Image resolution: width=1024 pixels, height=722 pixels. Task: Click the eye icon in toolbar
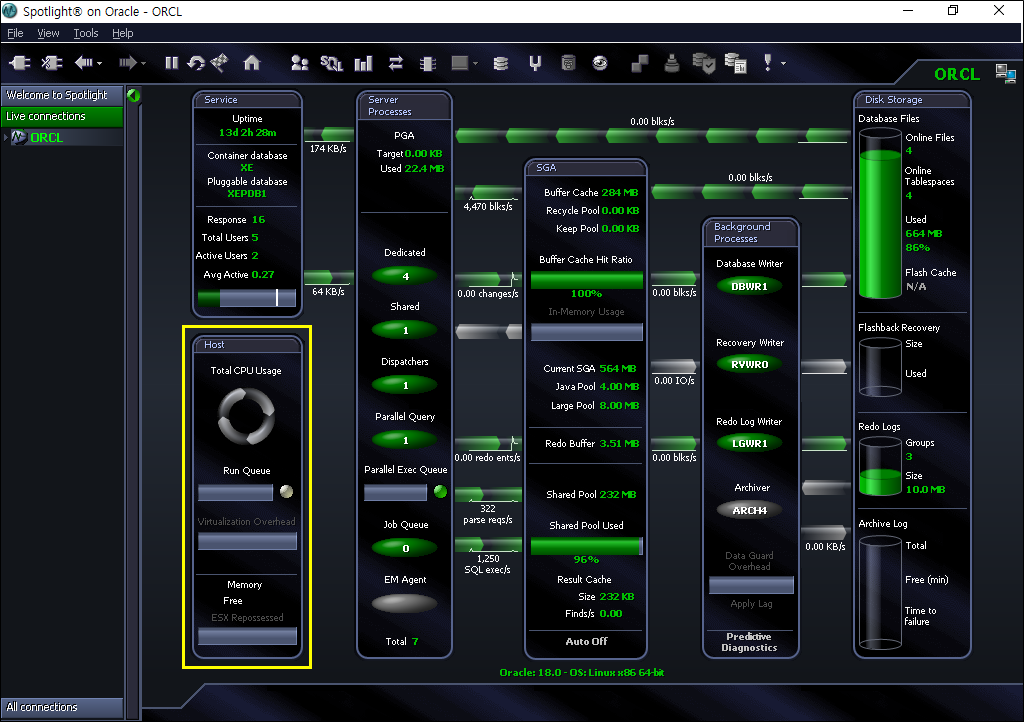point(600,63)
